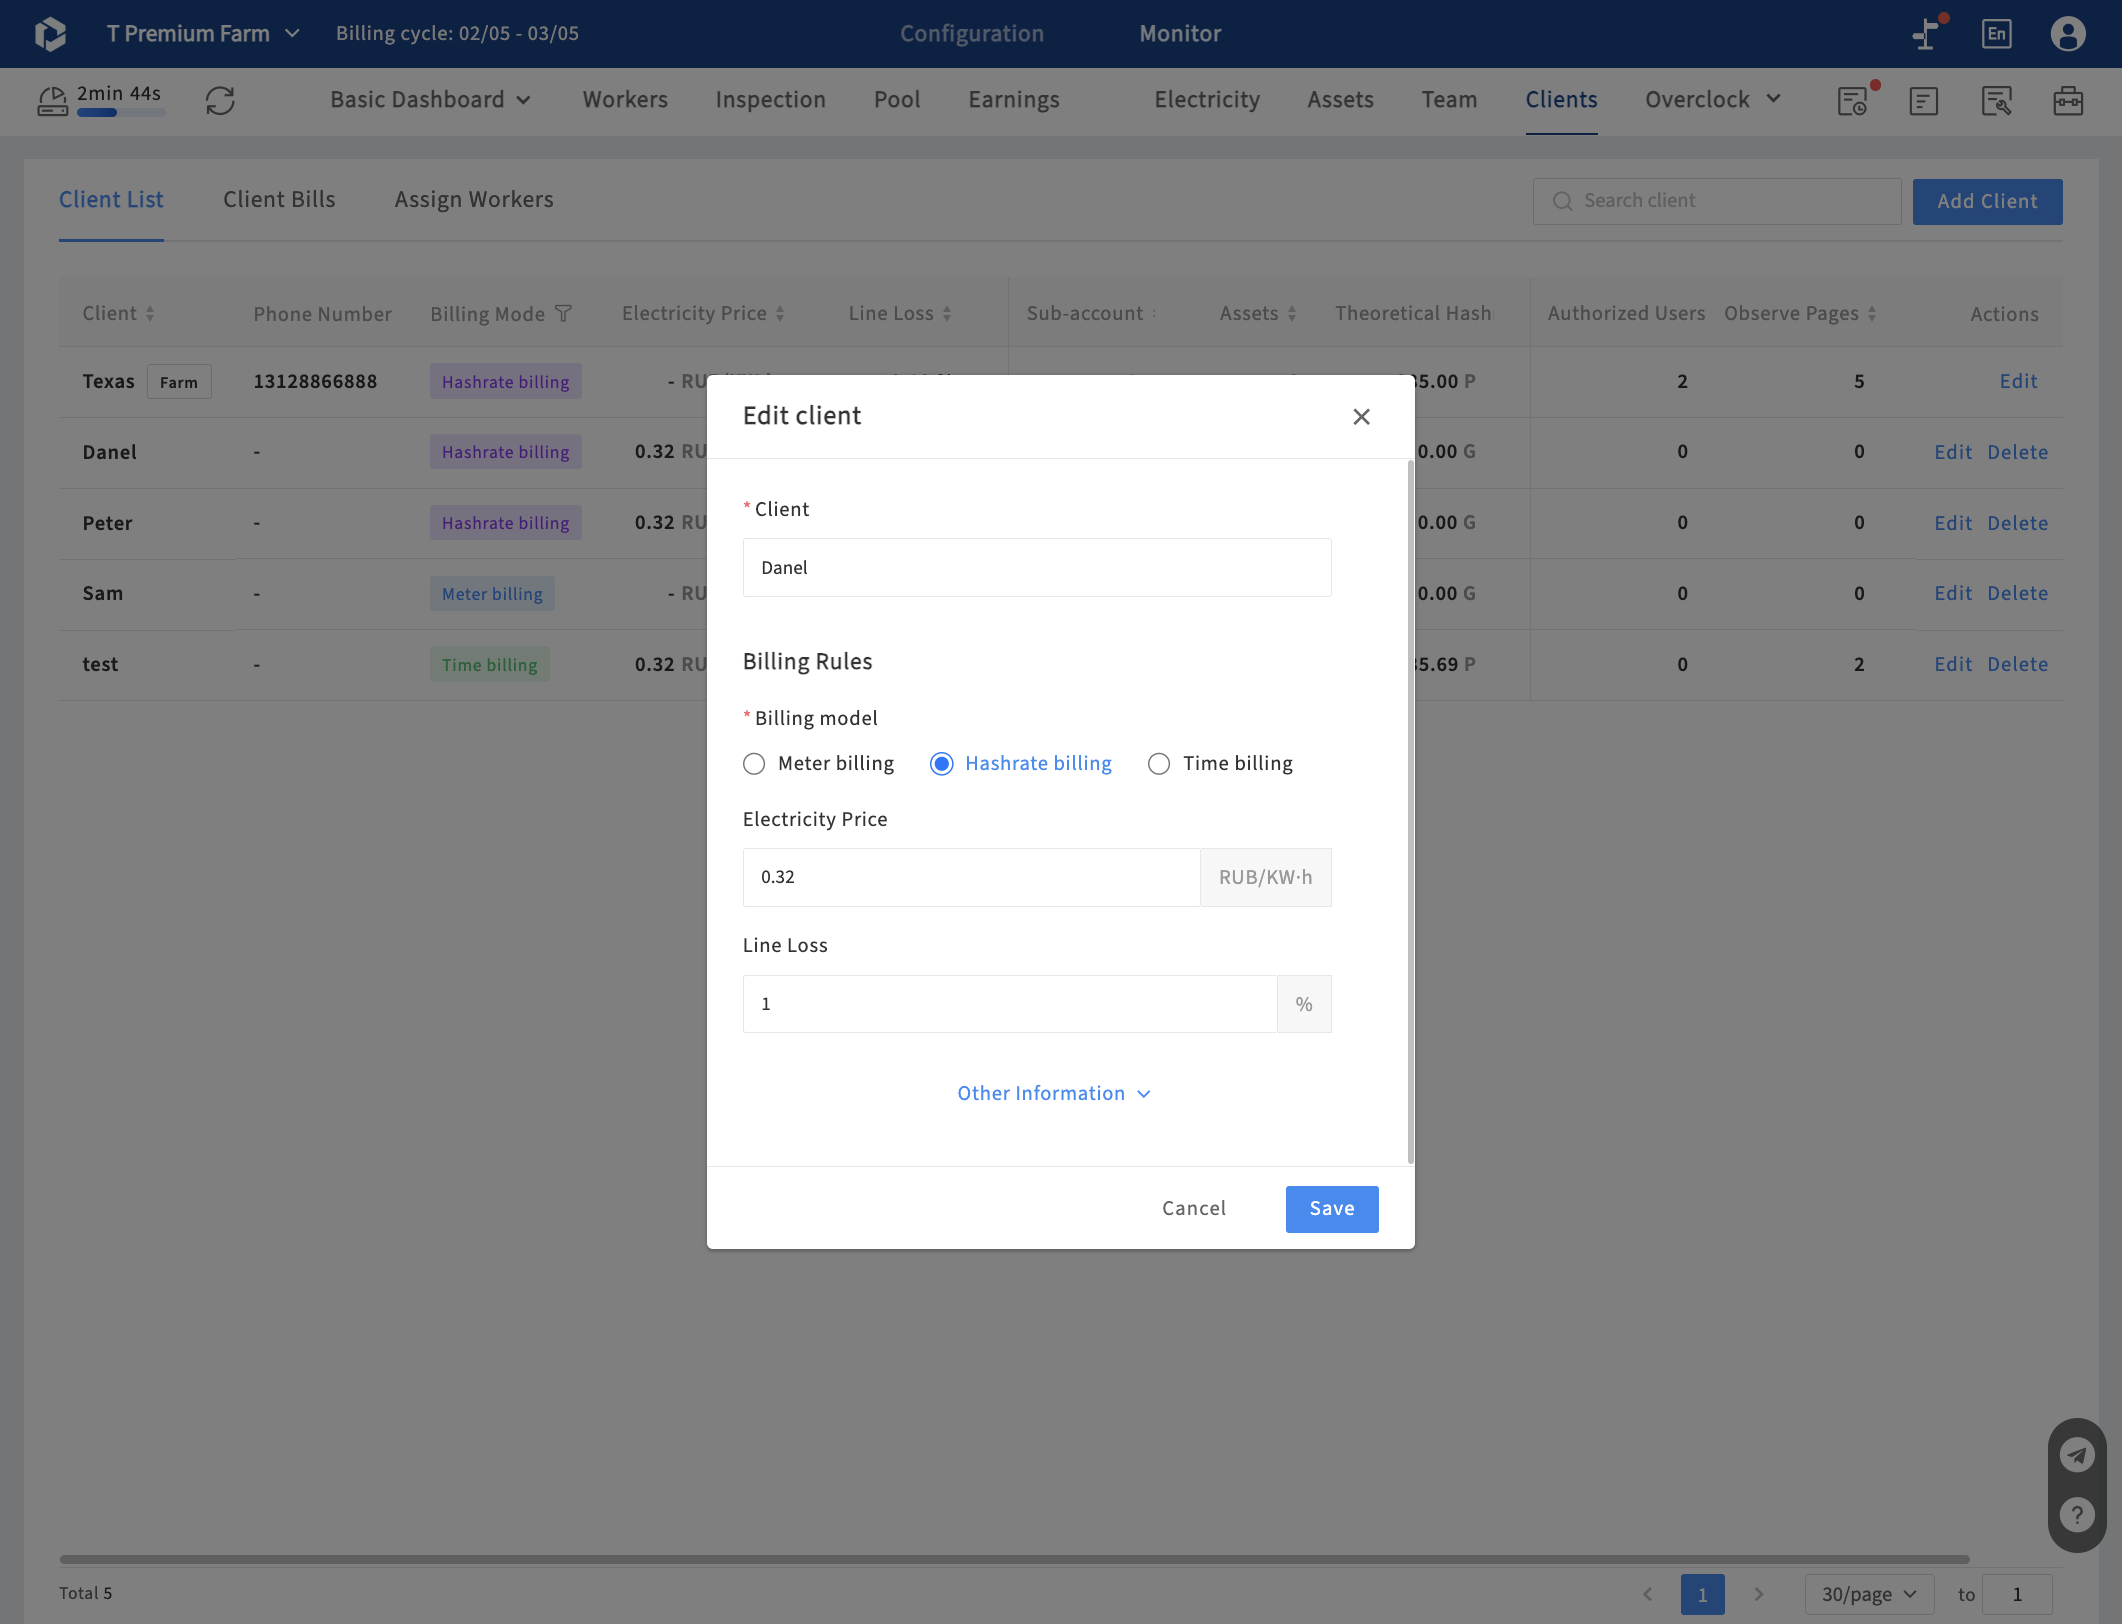
Task: Open the toolbox icon in toolbar
Action: tap(2068, 100)
